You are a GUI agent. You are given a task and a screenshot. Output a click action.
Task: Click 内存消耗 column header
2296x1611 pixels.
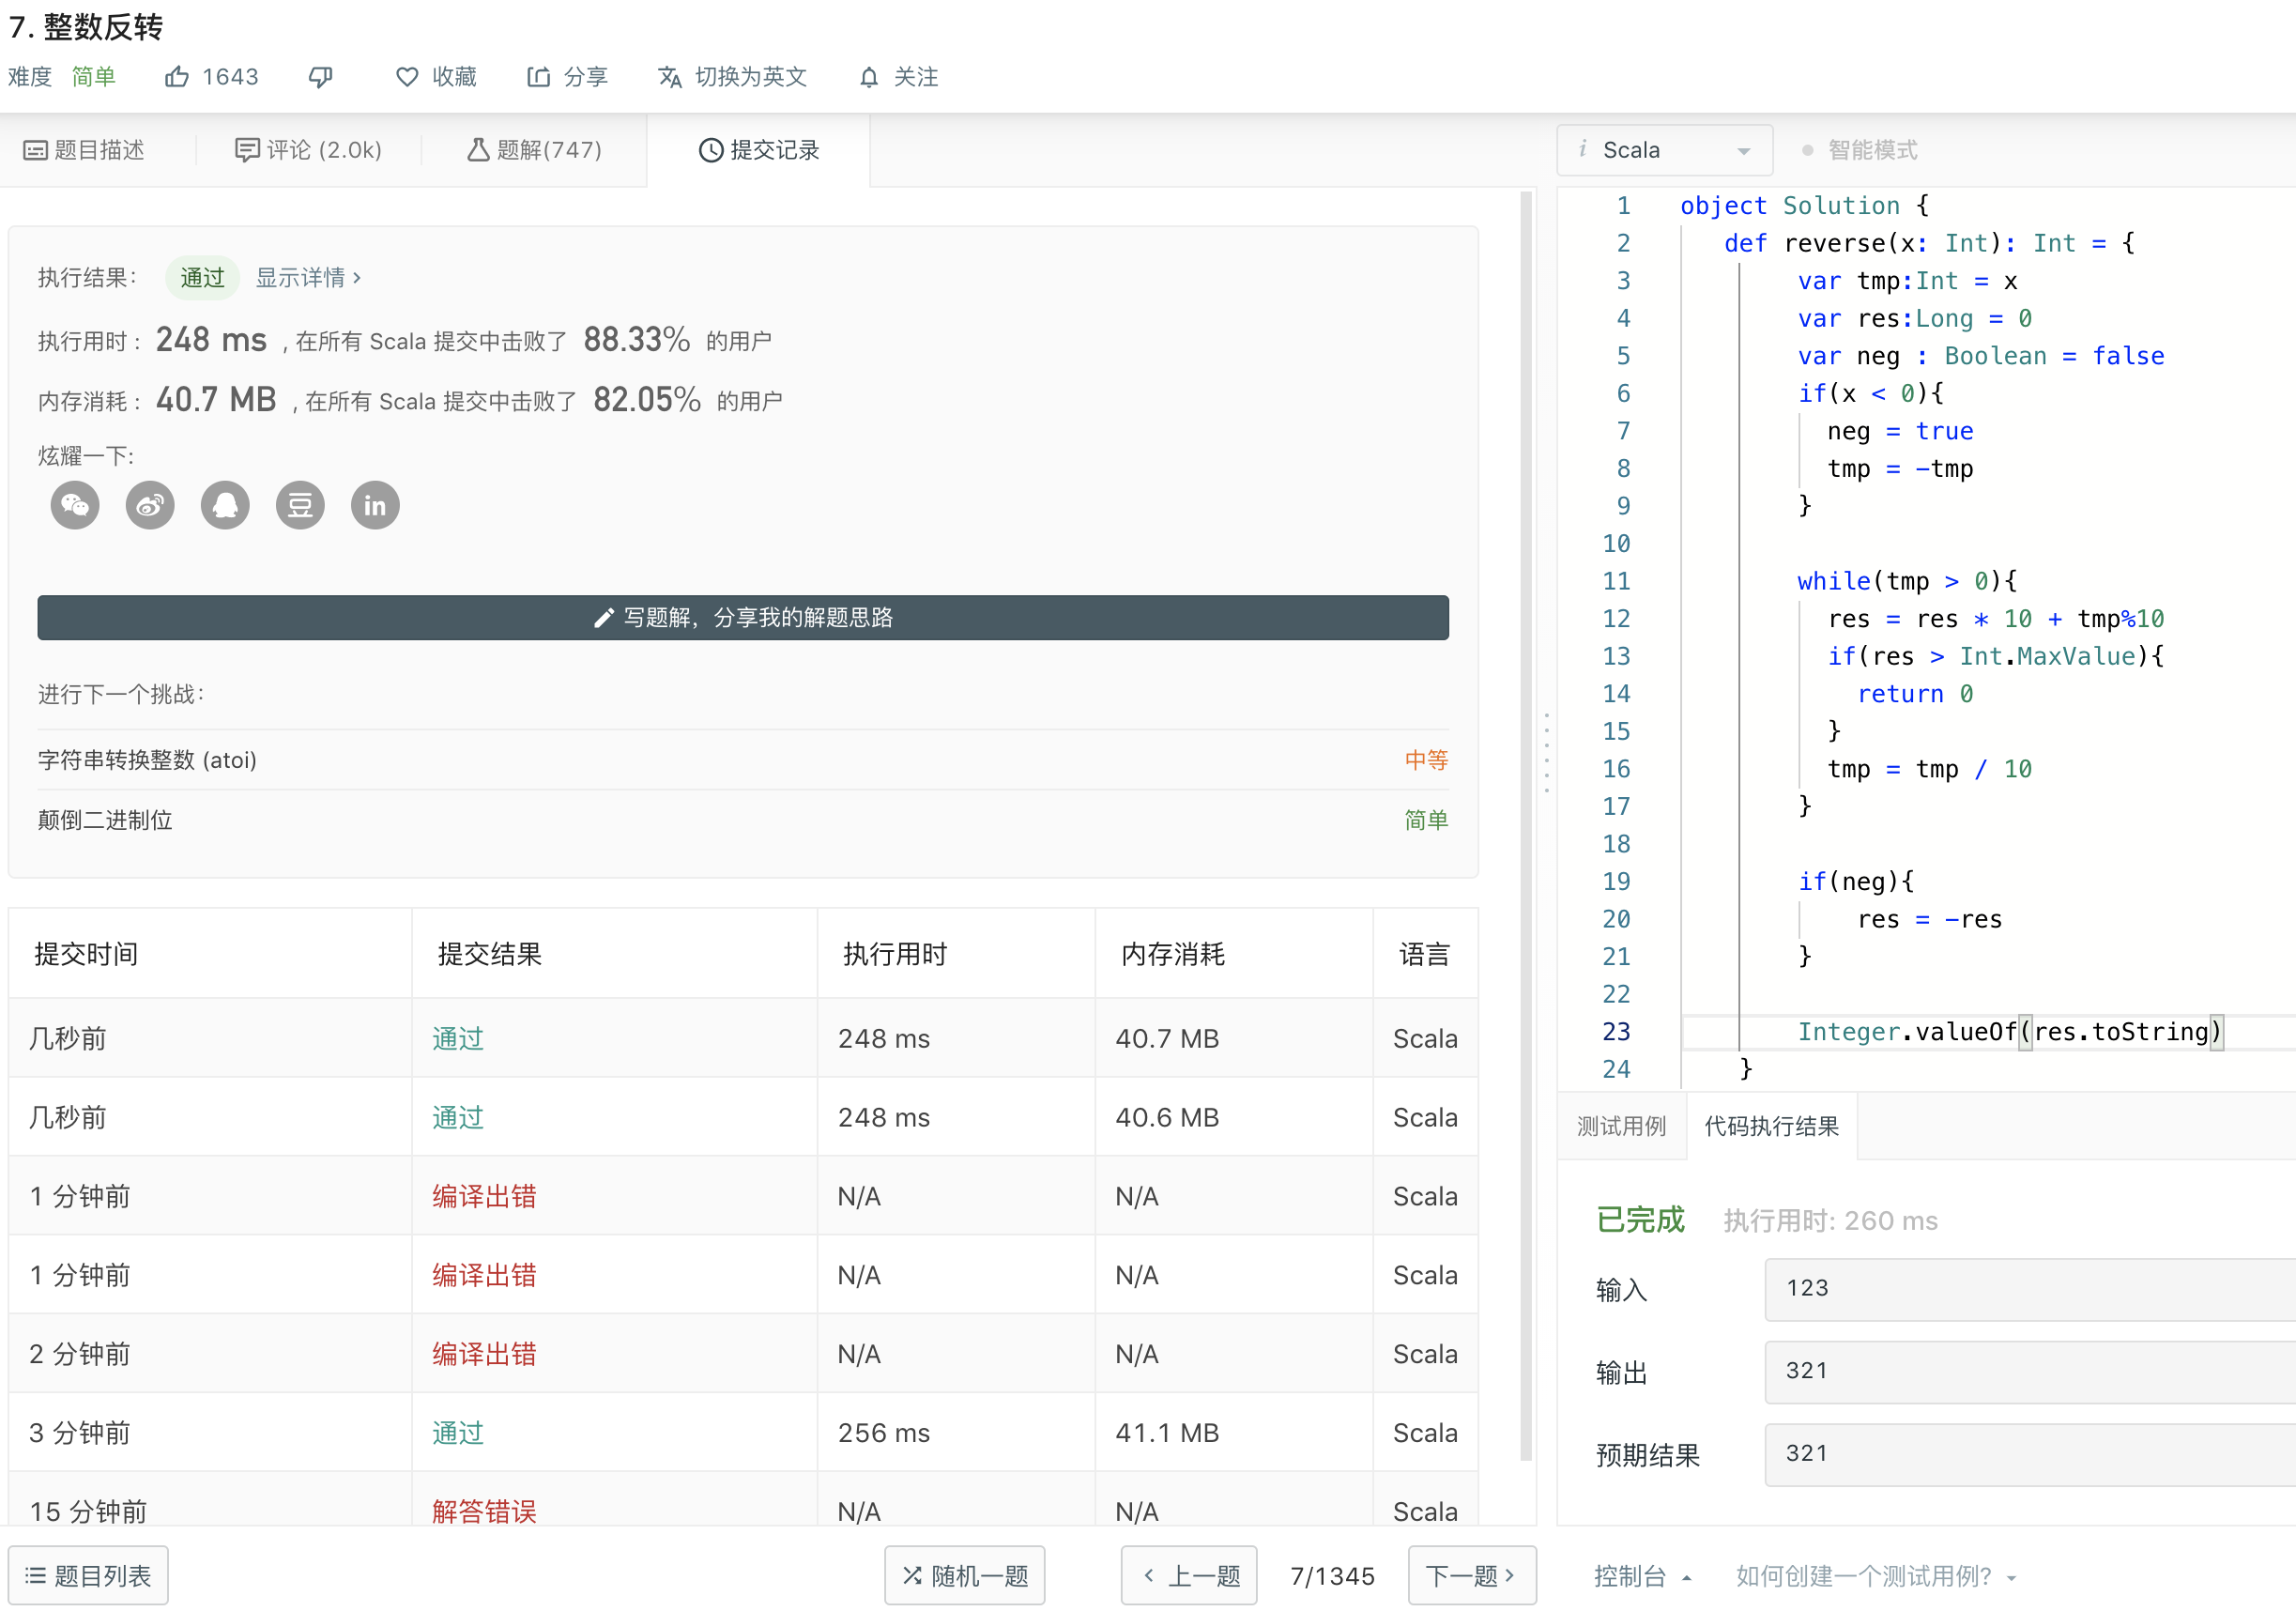pos(1173,954)
